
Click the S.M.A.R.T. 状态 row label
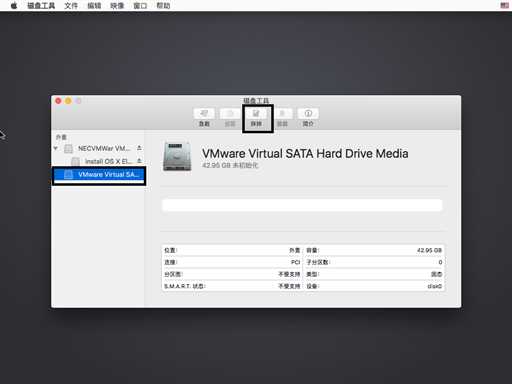185,286
